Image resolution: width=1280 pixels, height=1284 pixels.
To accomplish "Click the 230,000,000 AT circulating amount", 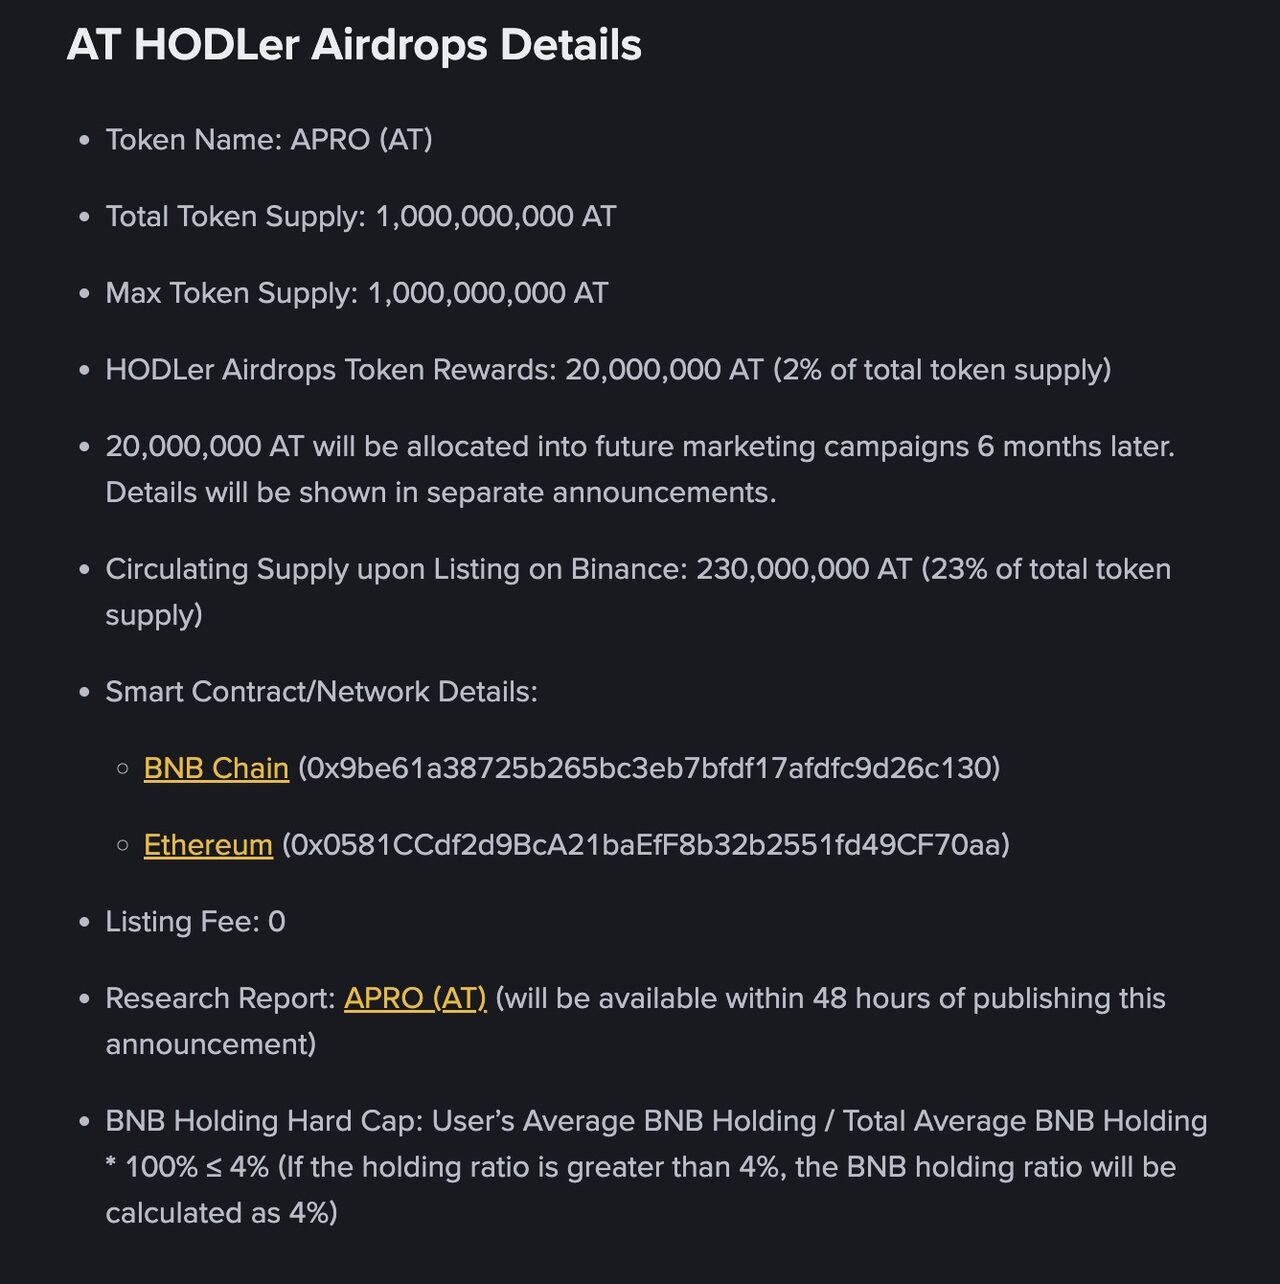I will pyautogui.click(x=804, y=569).
